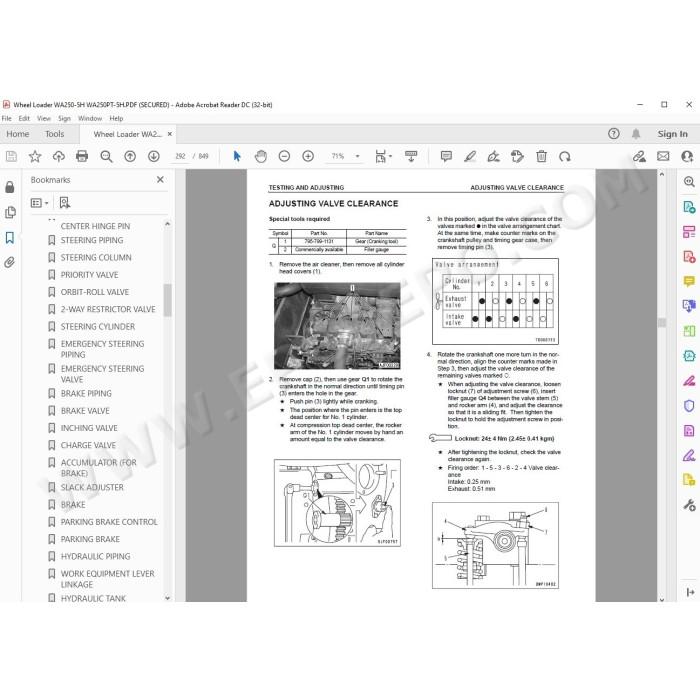View notifications bell
The height and width of the screenshot is (700, 700).
636,133
